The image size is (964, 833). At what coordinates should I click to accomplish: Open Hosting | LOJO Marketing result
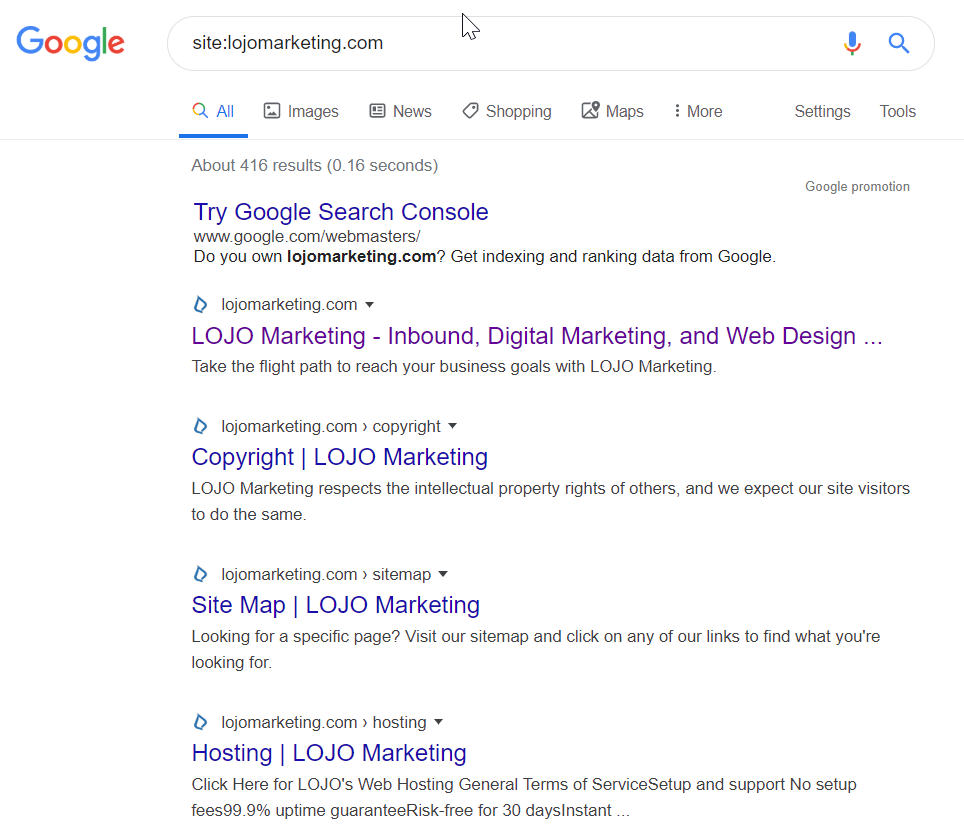pos(329,753)
